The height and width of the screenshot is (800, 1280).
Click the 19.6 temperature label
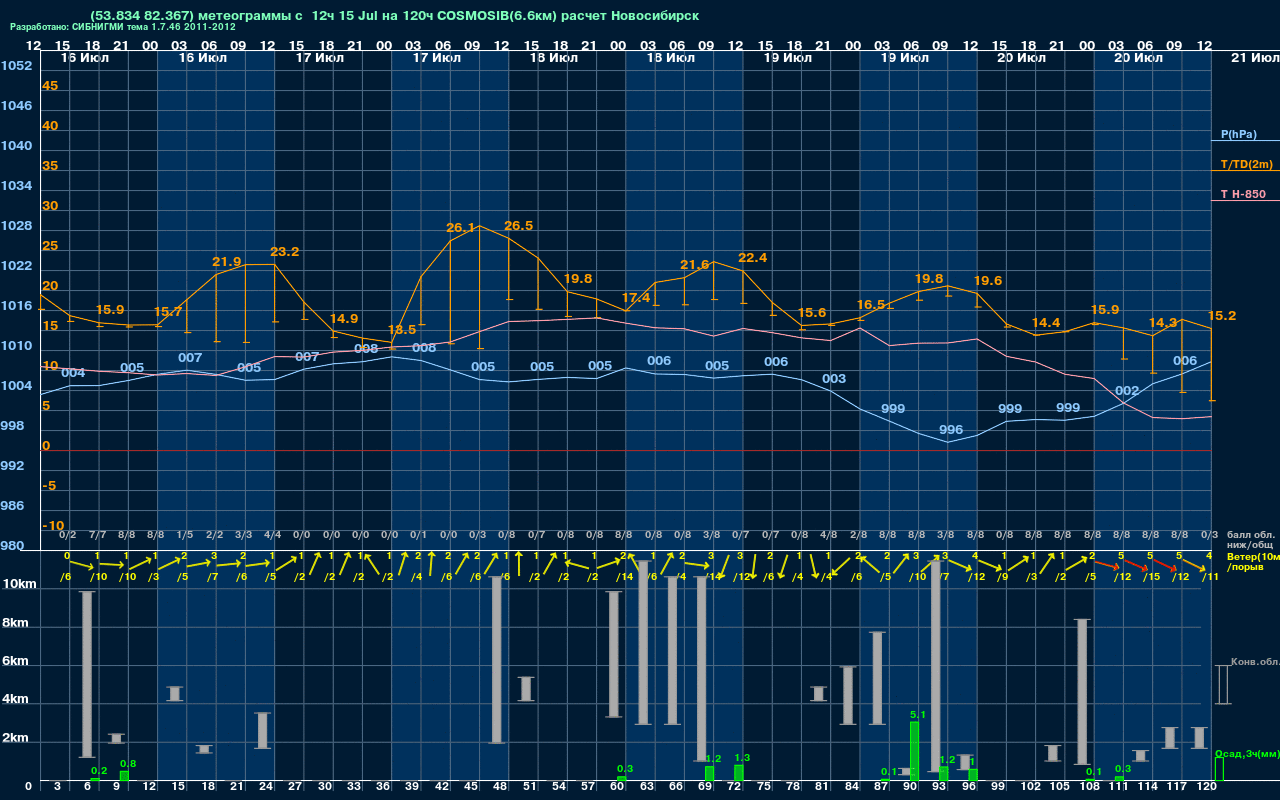[988, 281]
